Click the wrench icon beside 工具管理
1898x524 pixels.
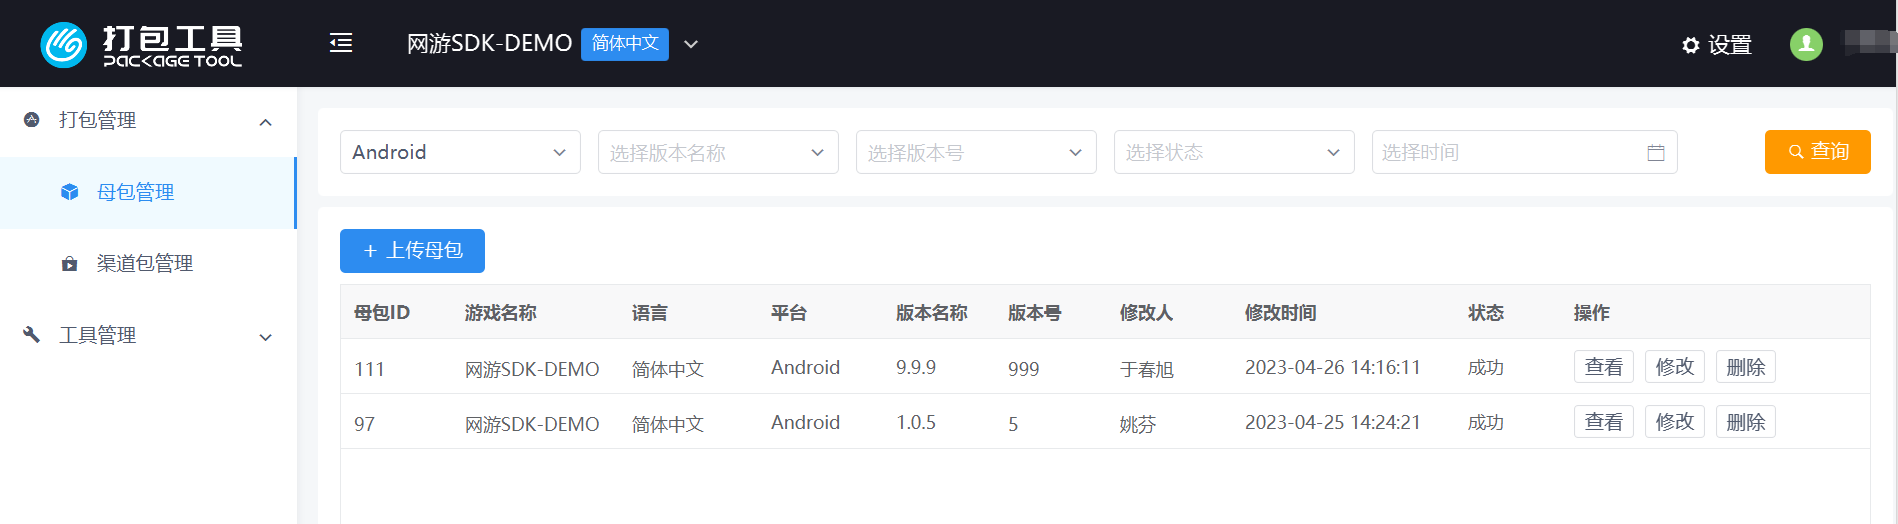pos(32,335)
